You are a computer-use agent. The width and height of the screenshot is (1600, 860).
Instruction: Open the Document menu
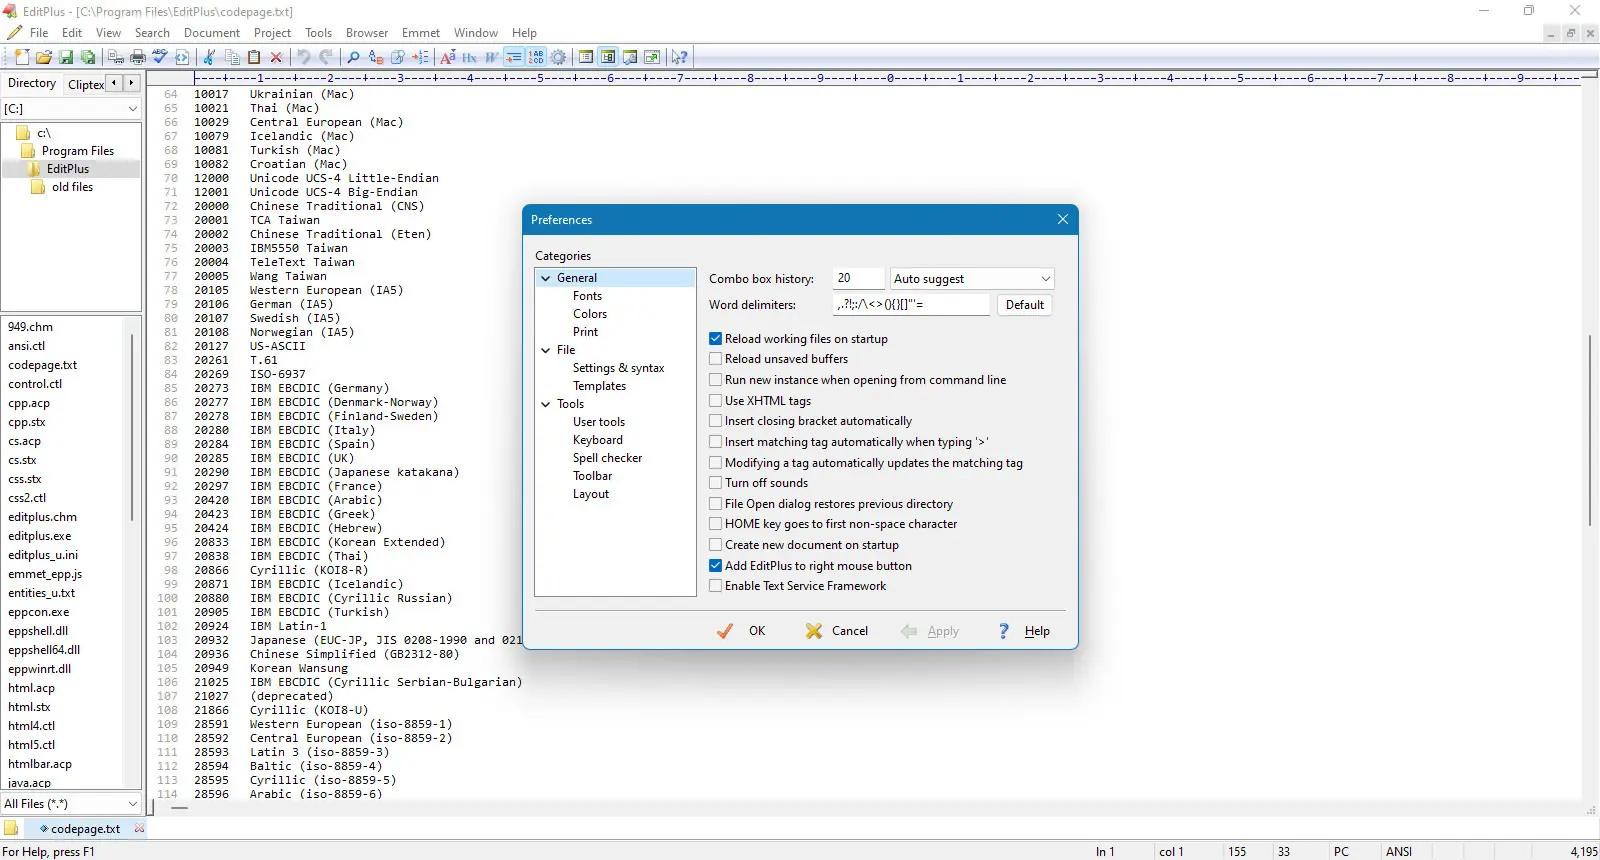pyautogui.click(x=212, y=33)
